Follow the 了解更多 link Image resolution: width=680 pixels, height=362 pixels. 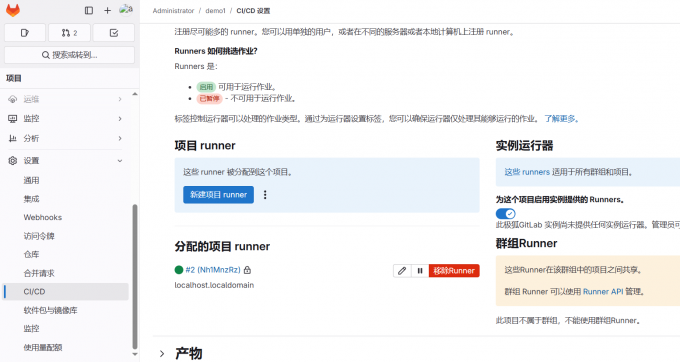[x=562, y=119]
